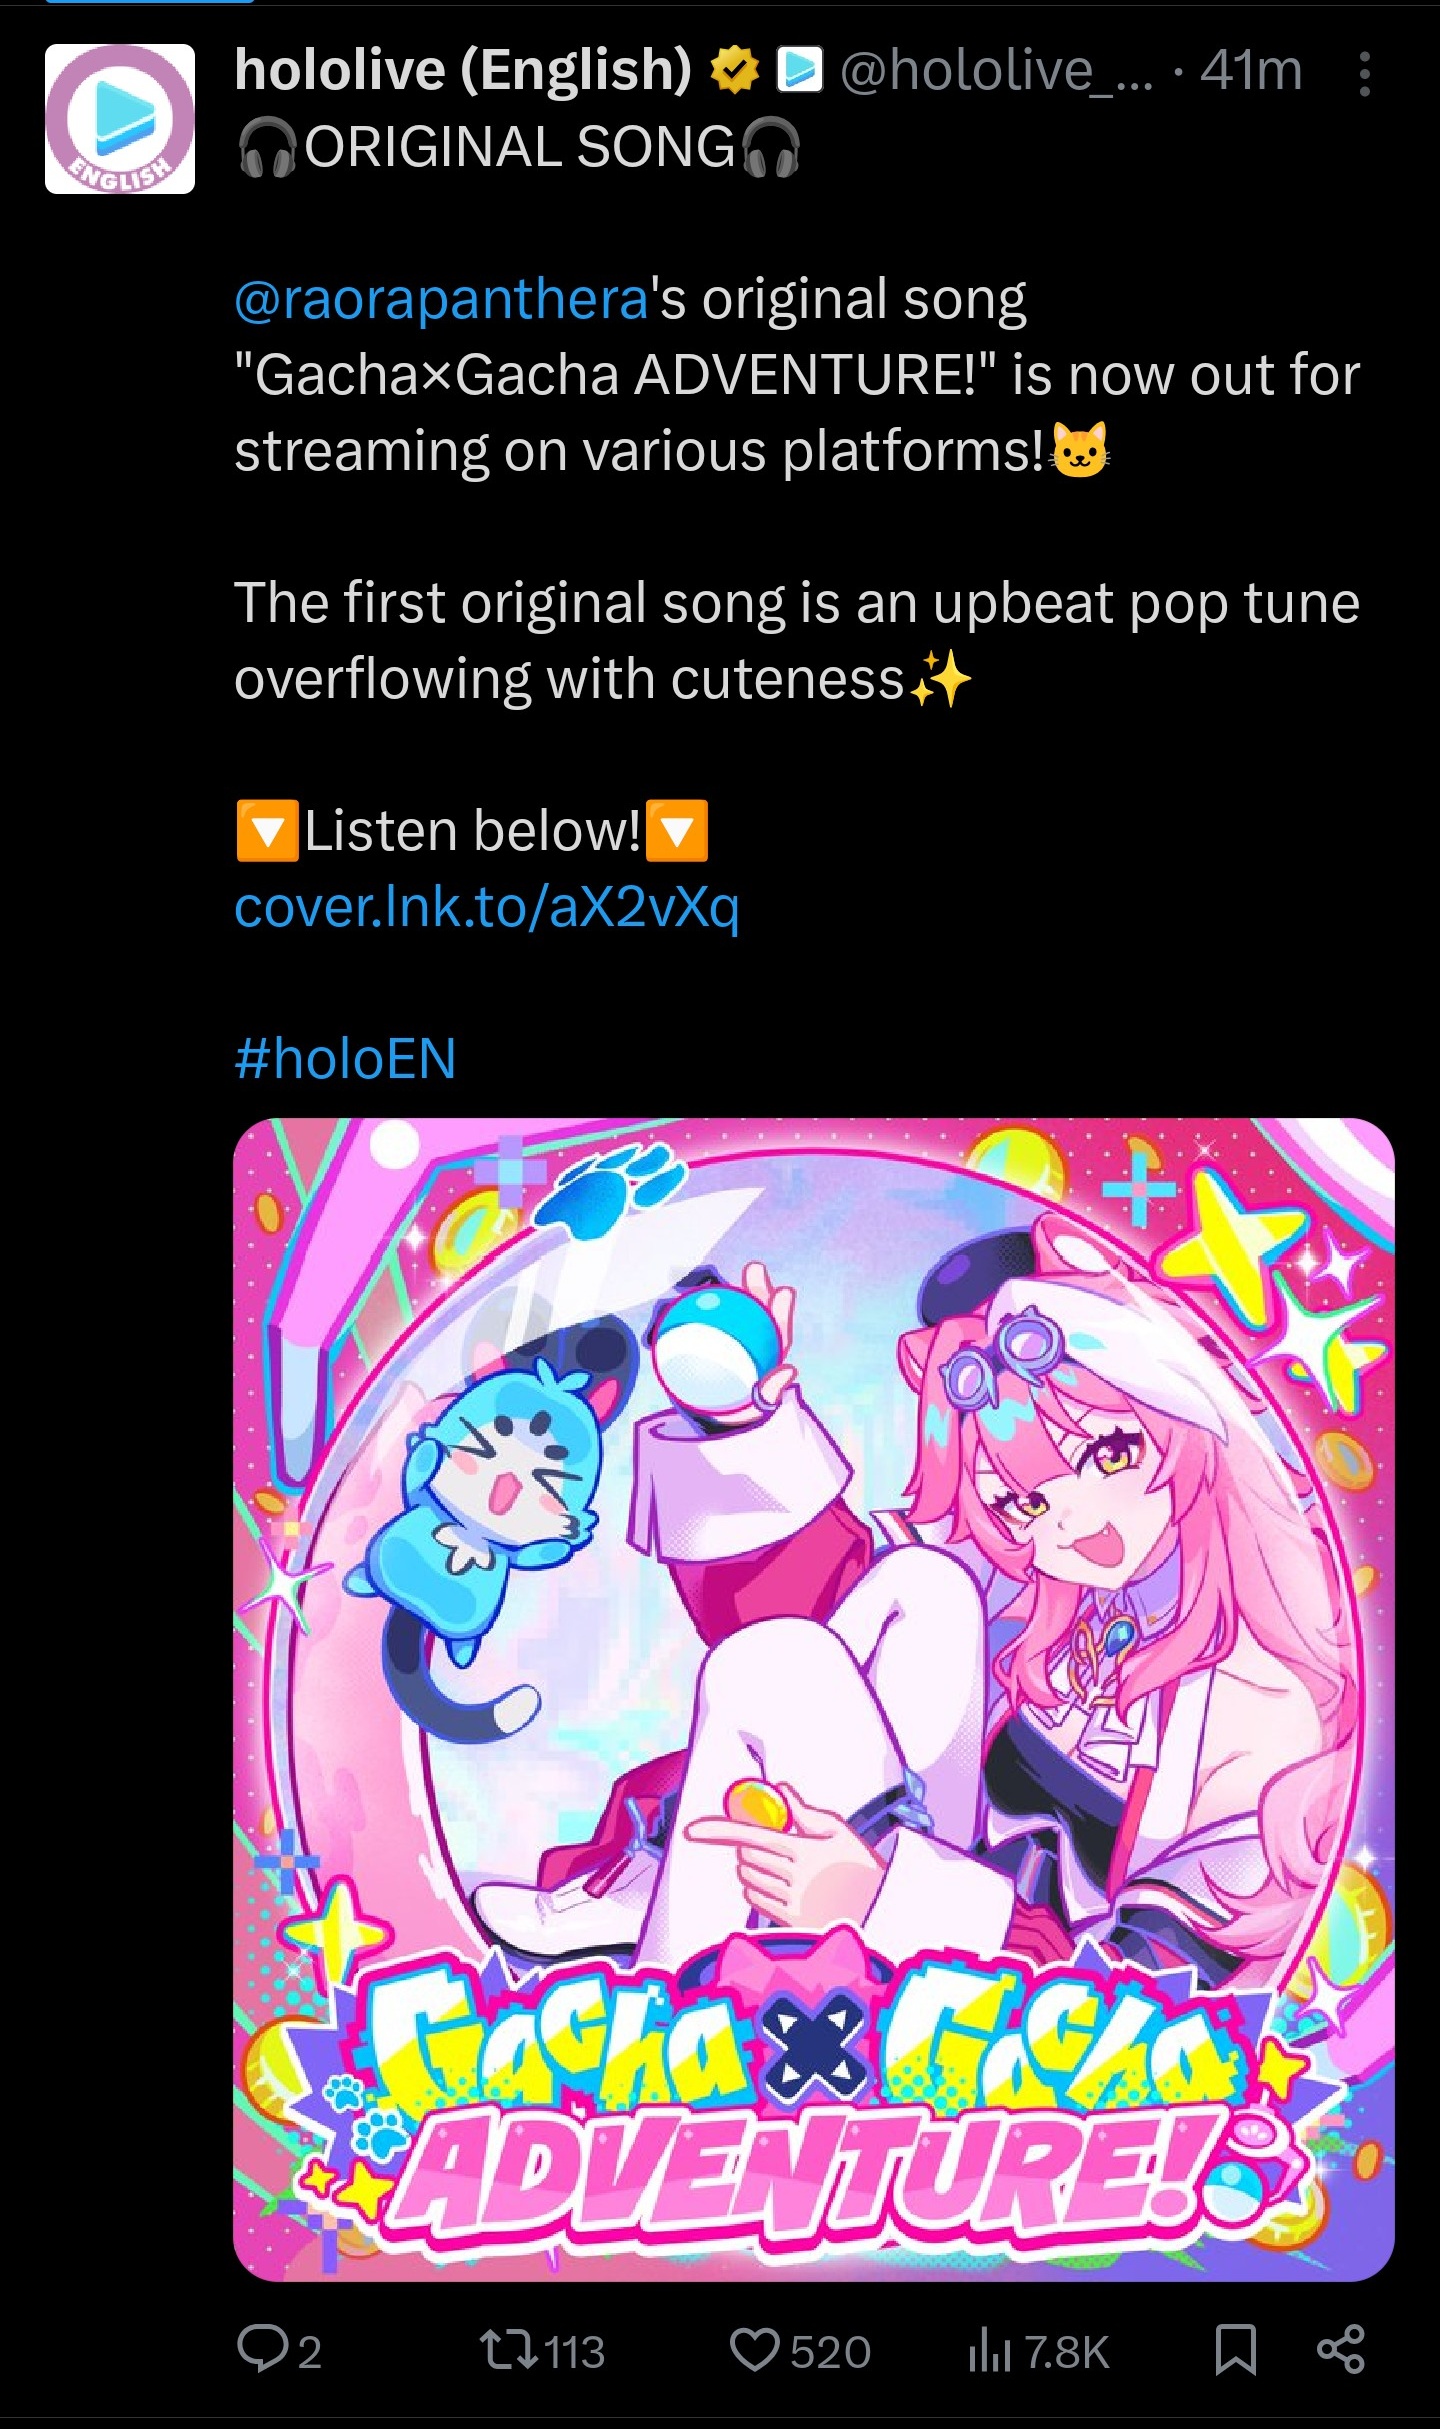The height and width of the screenshot is (2429, 1440).
Task: Open the three-dot more options menu
Action: 1364,74
